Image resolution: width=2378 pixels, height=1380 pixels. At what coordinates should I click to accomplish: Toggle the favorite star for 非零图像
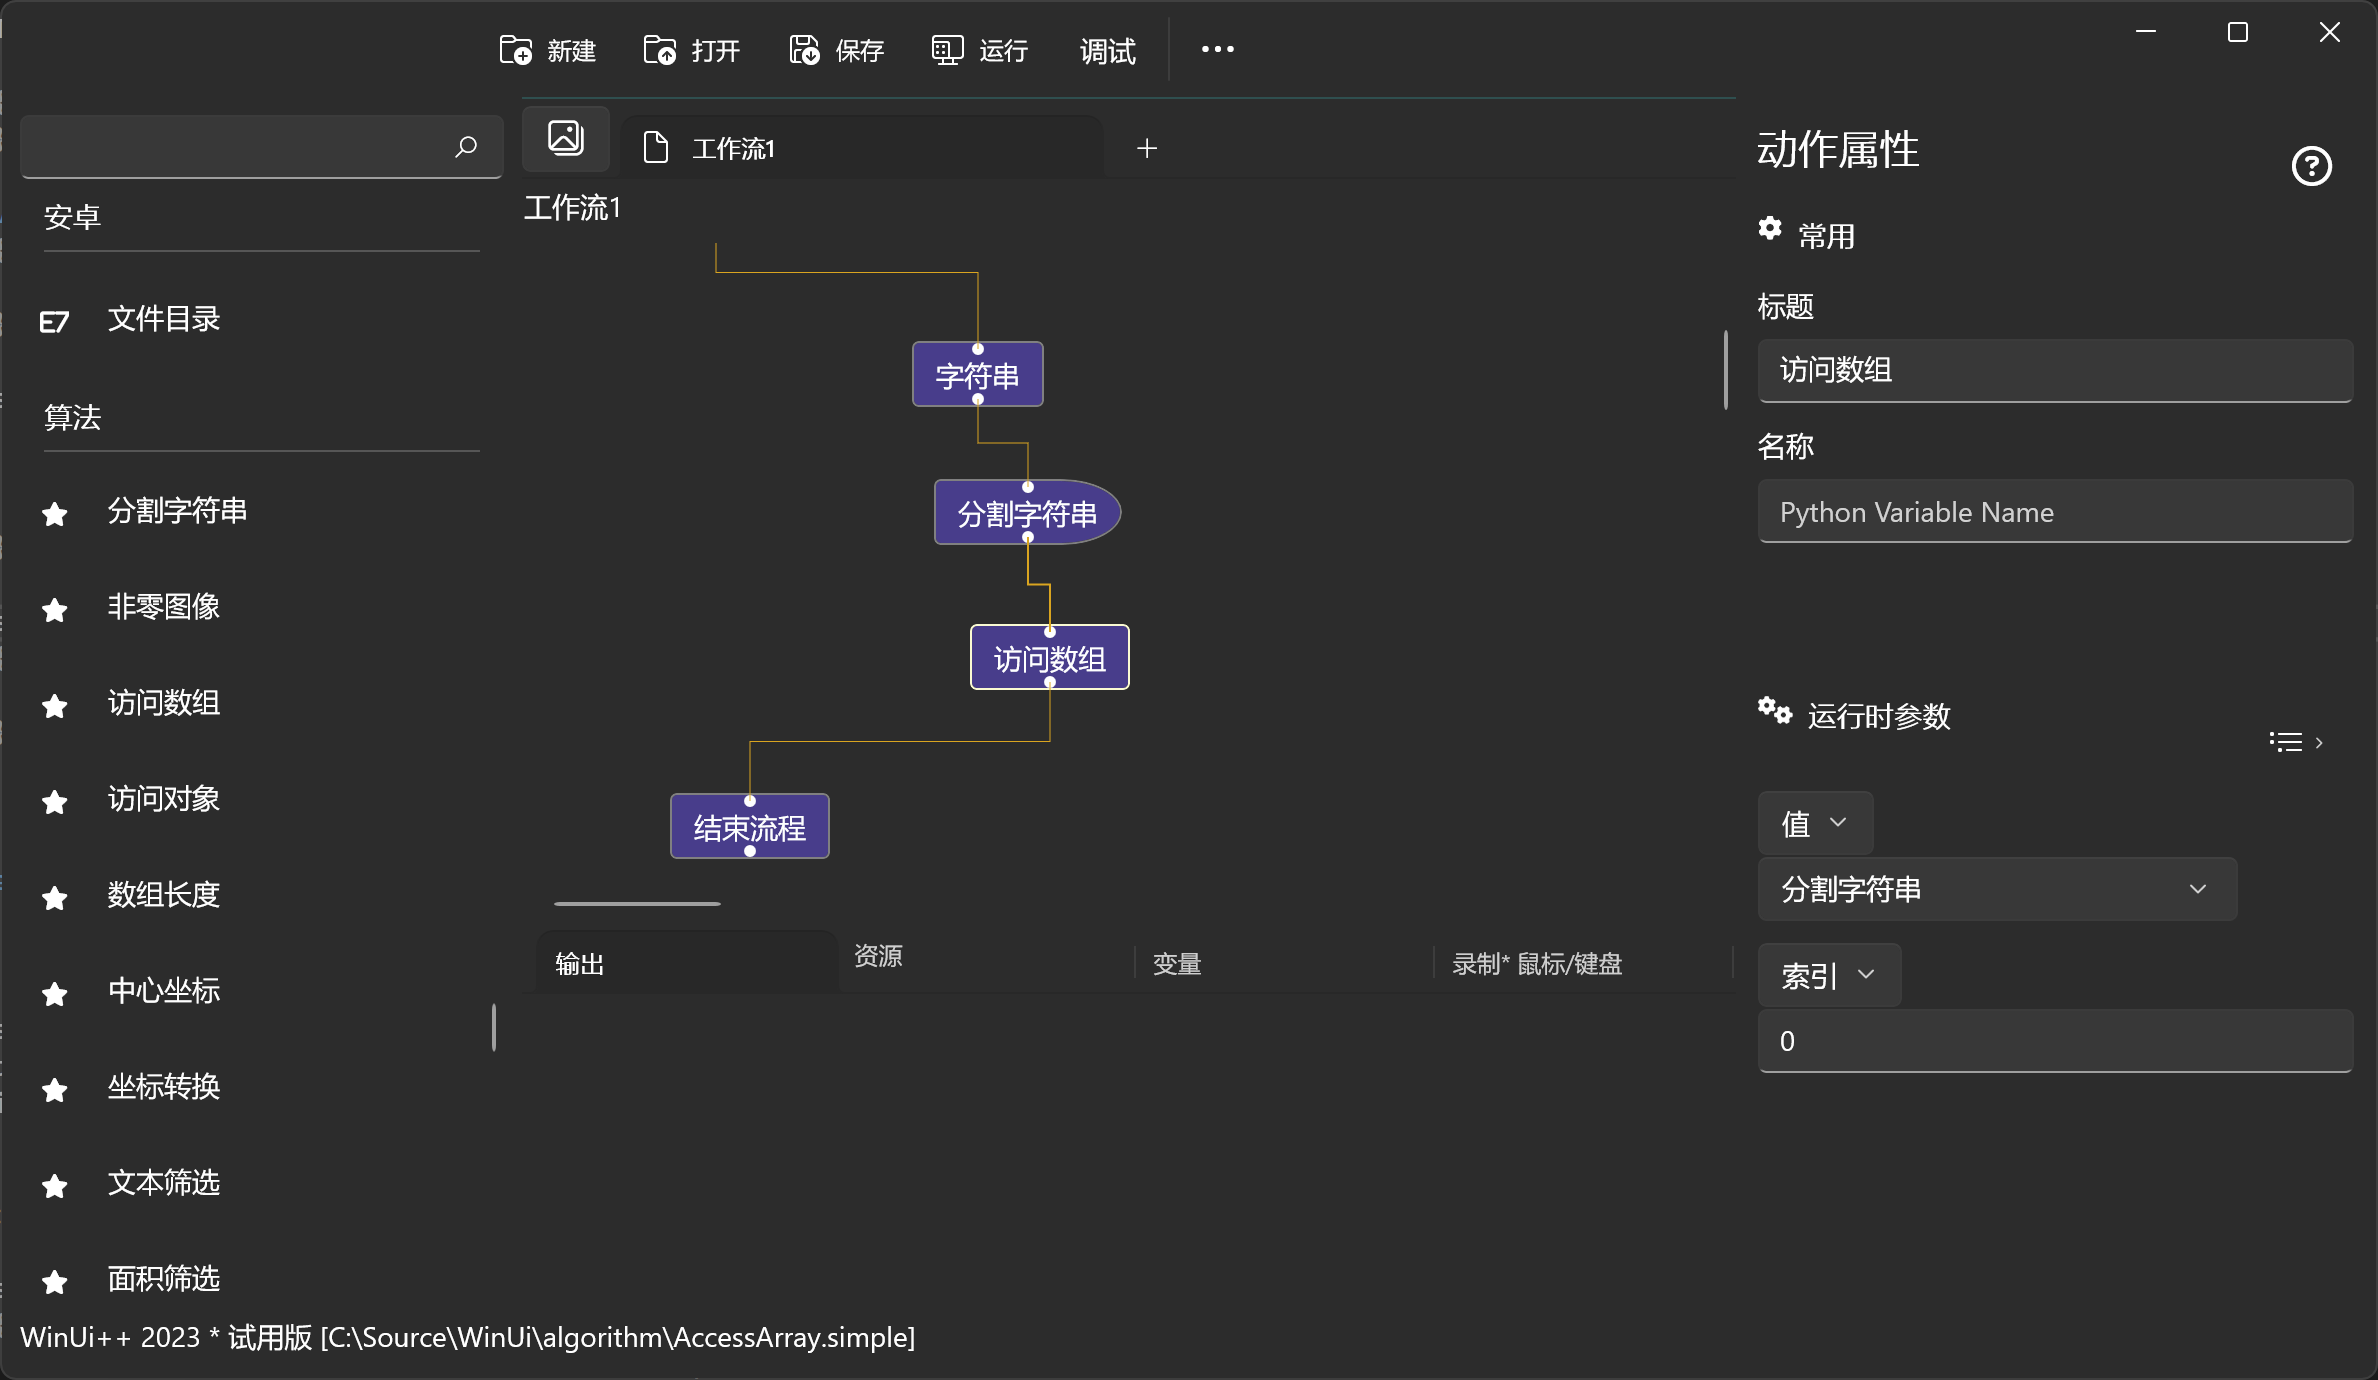coord(54,609)
